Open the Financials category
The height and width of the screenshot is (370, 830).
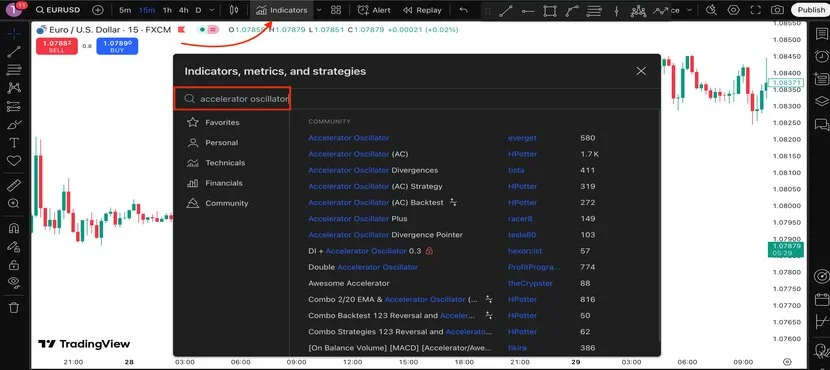(215, 183)
